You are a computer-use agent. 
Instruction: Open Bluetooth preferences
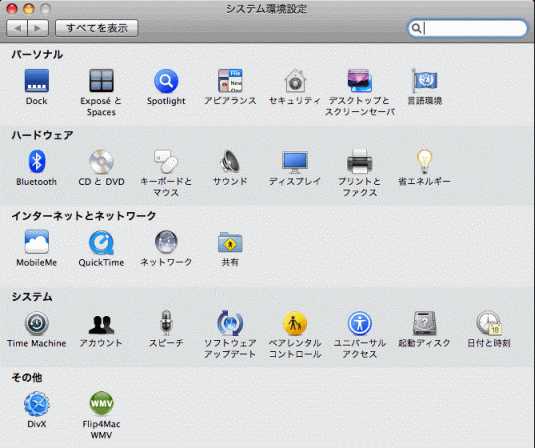(37, 161)
